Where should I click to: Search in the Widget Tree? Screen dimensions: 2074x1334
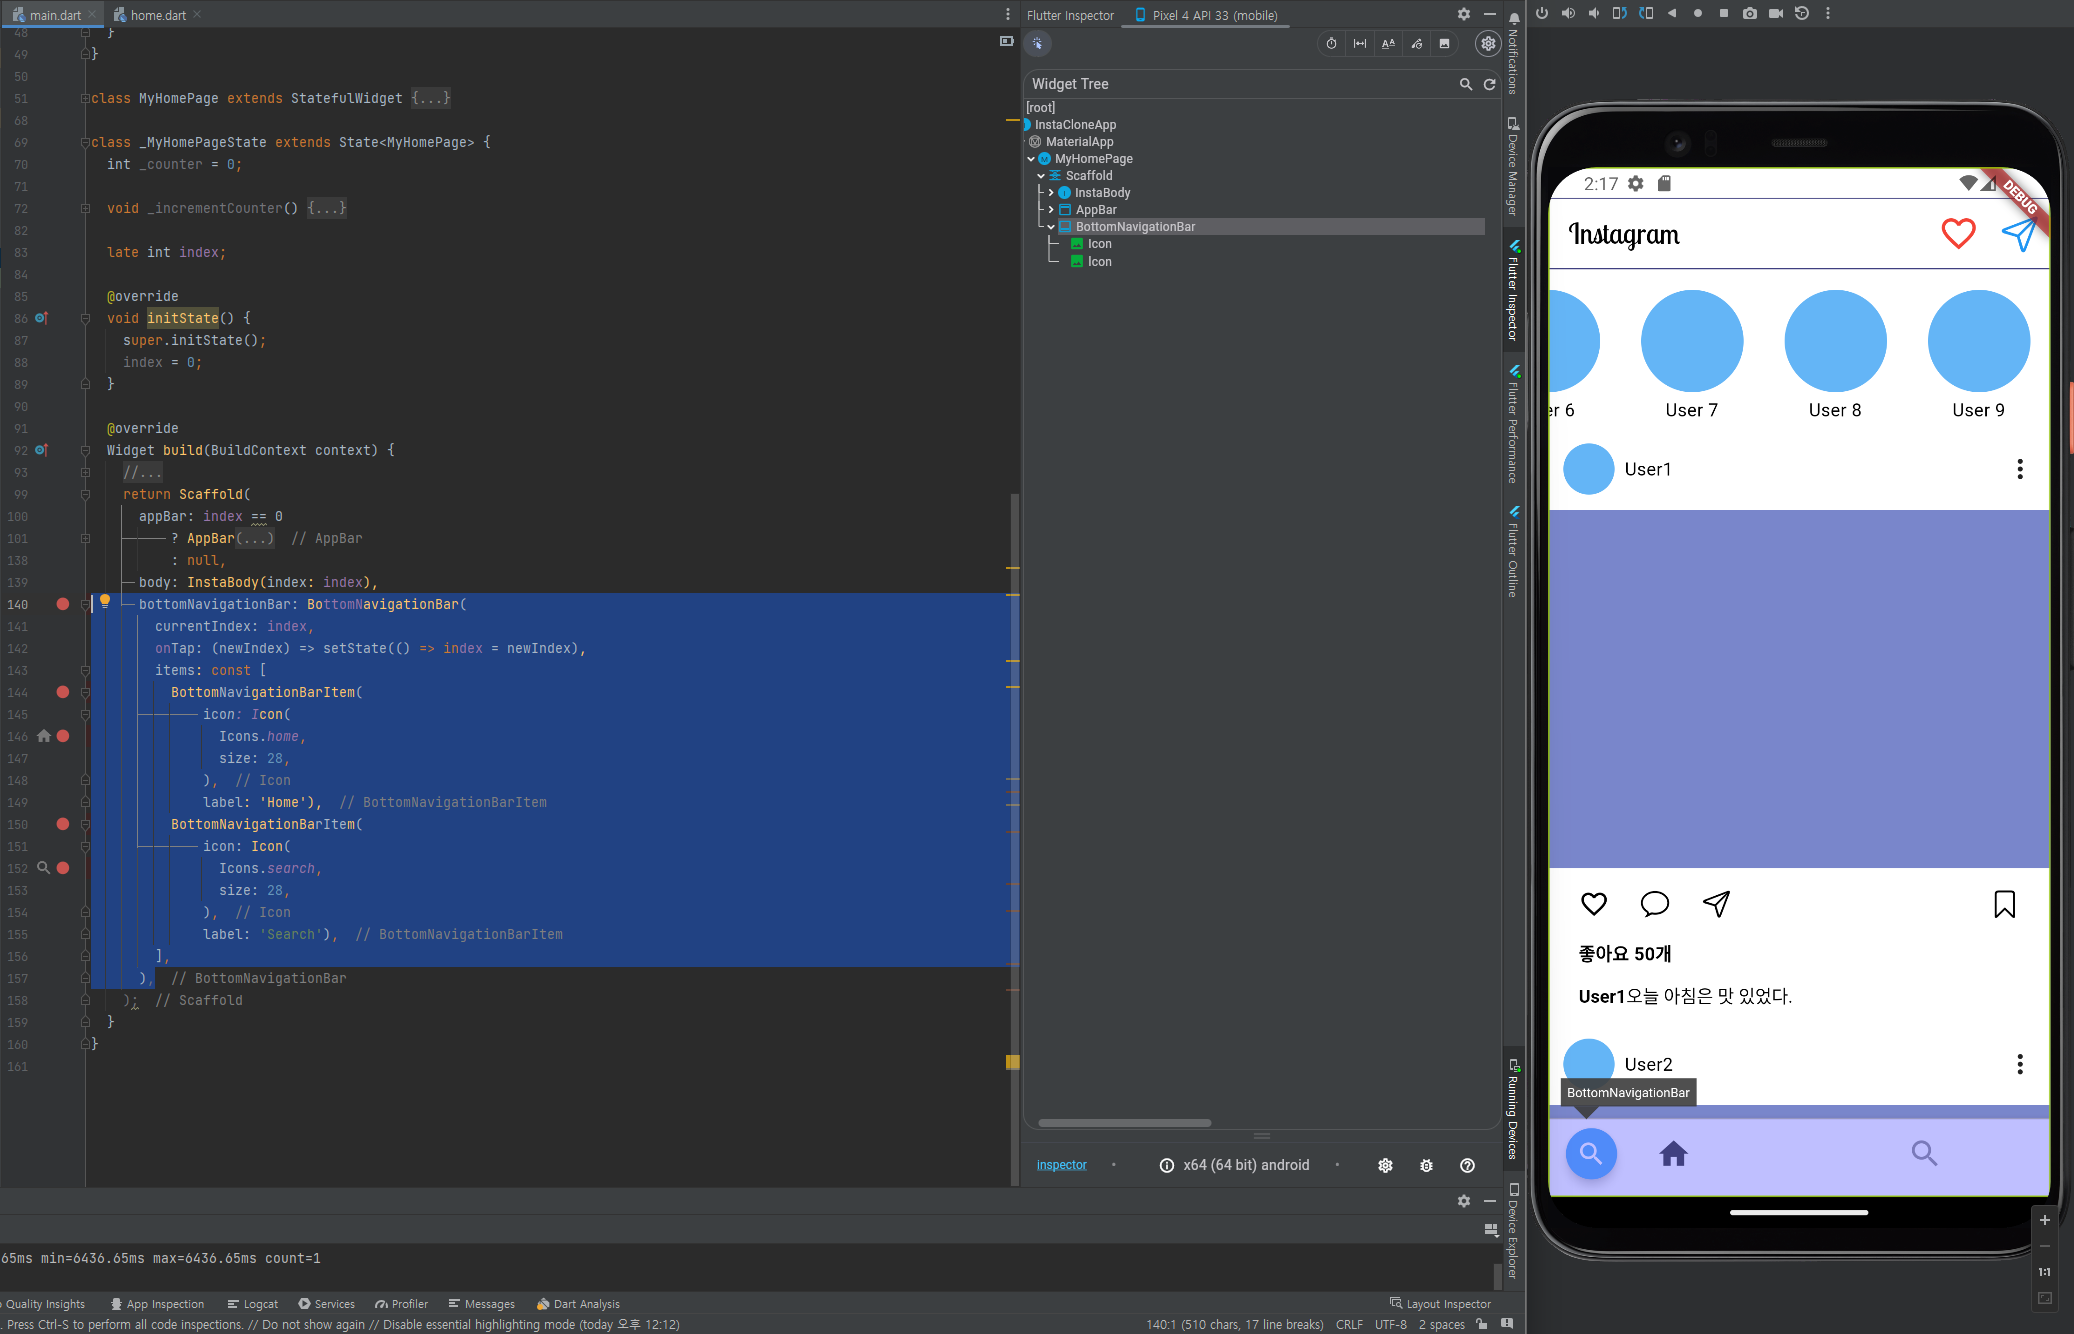point(1465,85)
